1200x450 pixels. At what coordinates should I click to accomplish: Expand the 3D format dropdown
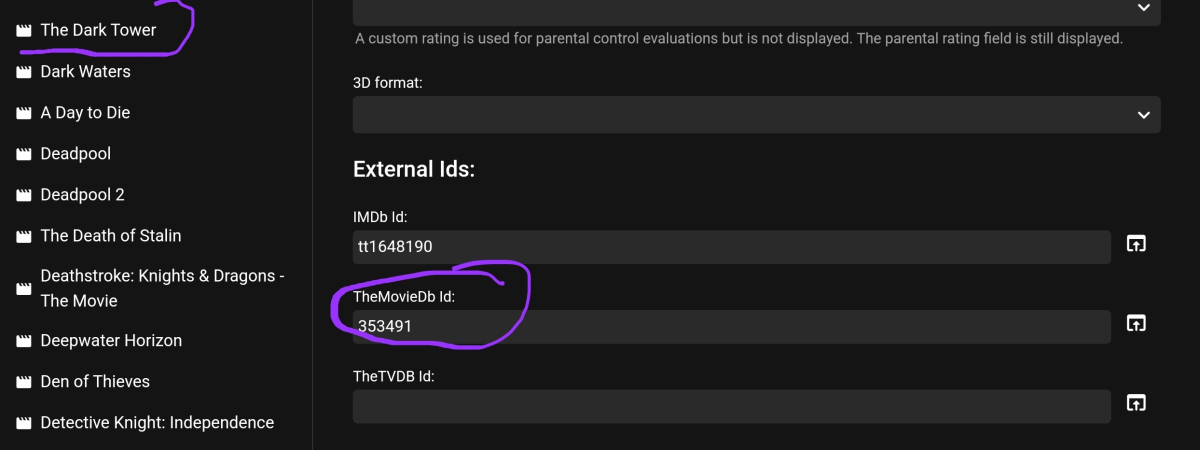pyautogui.click(x=756, y=115)
